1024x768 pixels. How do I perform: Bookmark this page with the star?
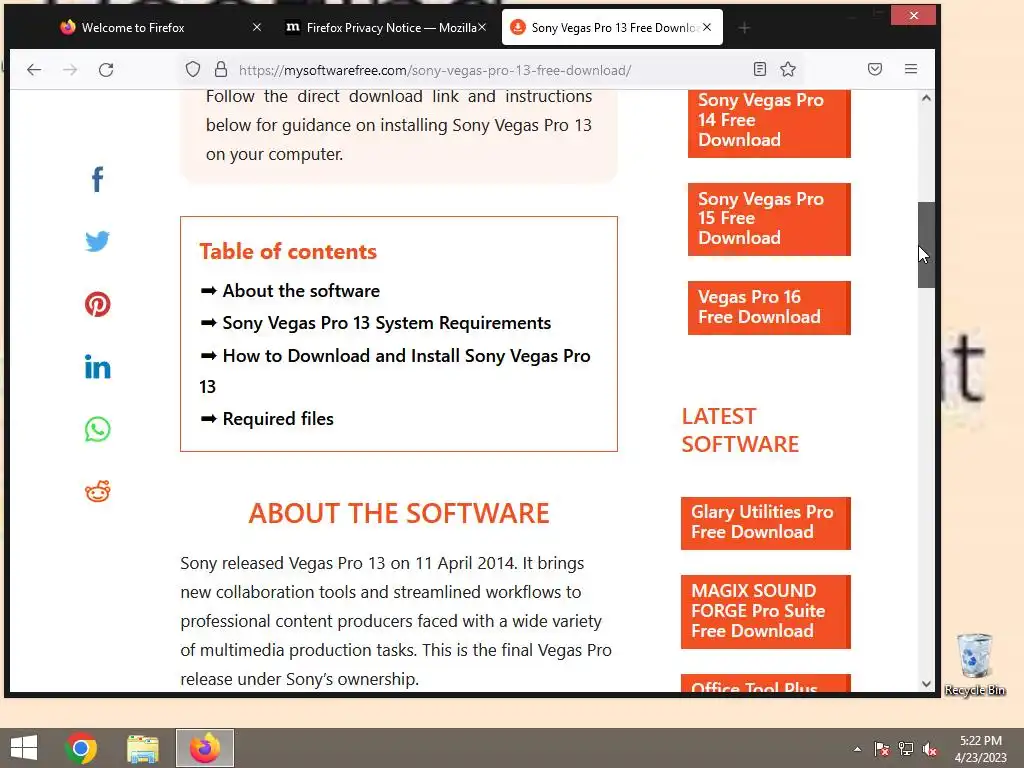pyautogui.click(x=788, y=69)
